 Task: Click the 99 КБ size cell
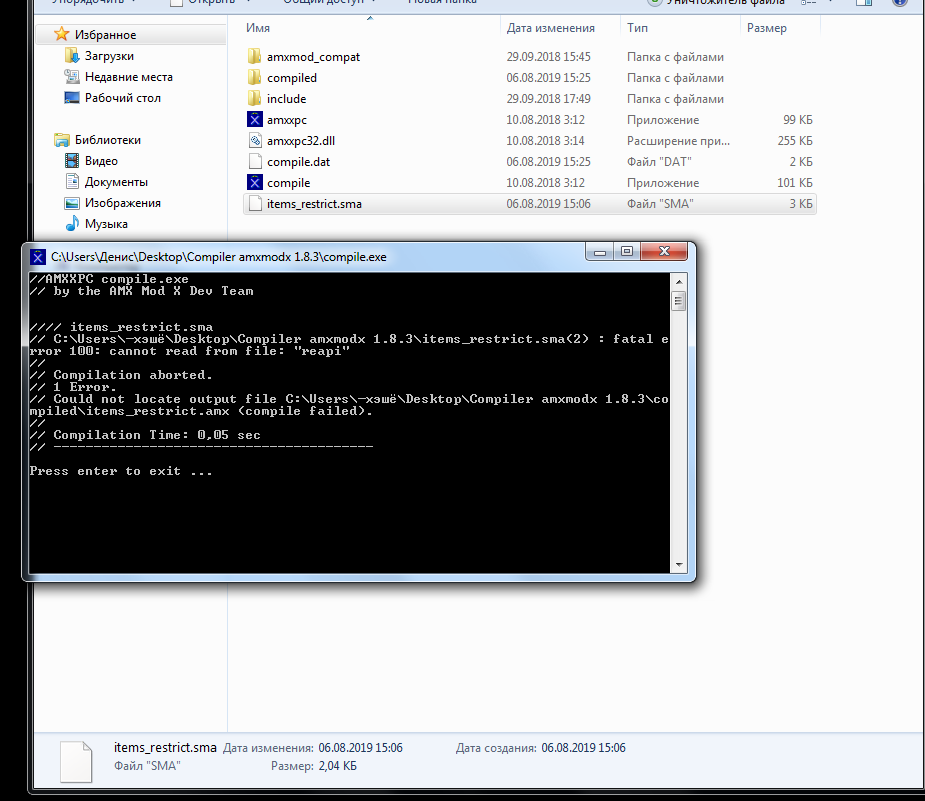[x=798, y=120]
